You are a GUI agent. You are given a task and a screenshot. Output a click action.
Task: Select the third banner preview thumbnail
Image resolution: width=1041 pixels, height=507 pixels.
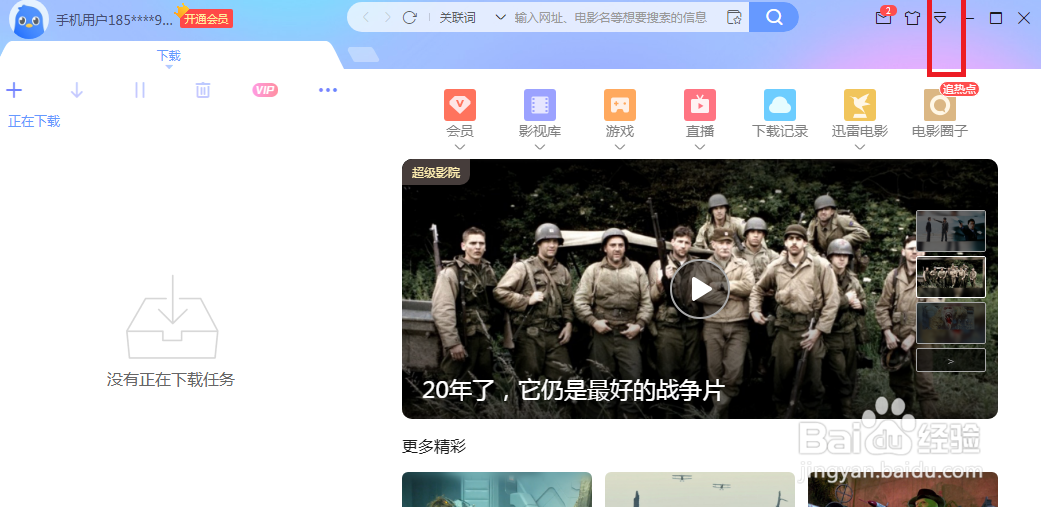pos(951,323)
